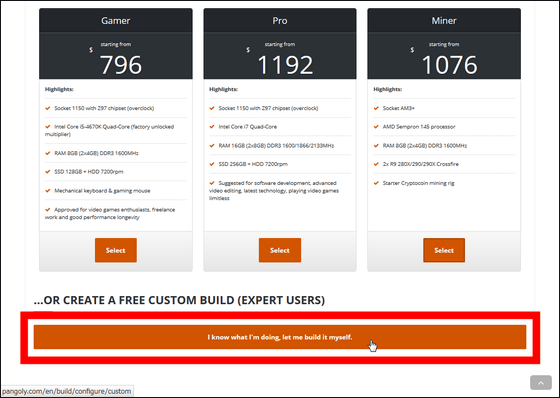Click checkmark beside SSD 128GB + HDD 7200rpm
560x398 pixels.
point(48,171)
